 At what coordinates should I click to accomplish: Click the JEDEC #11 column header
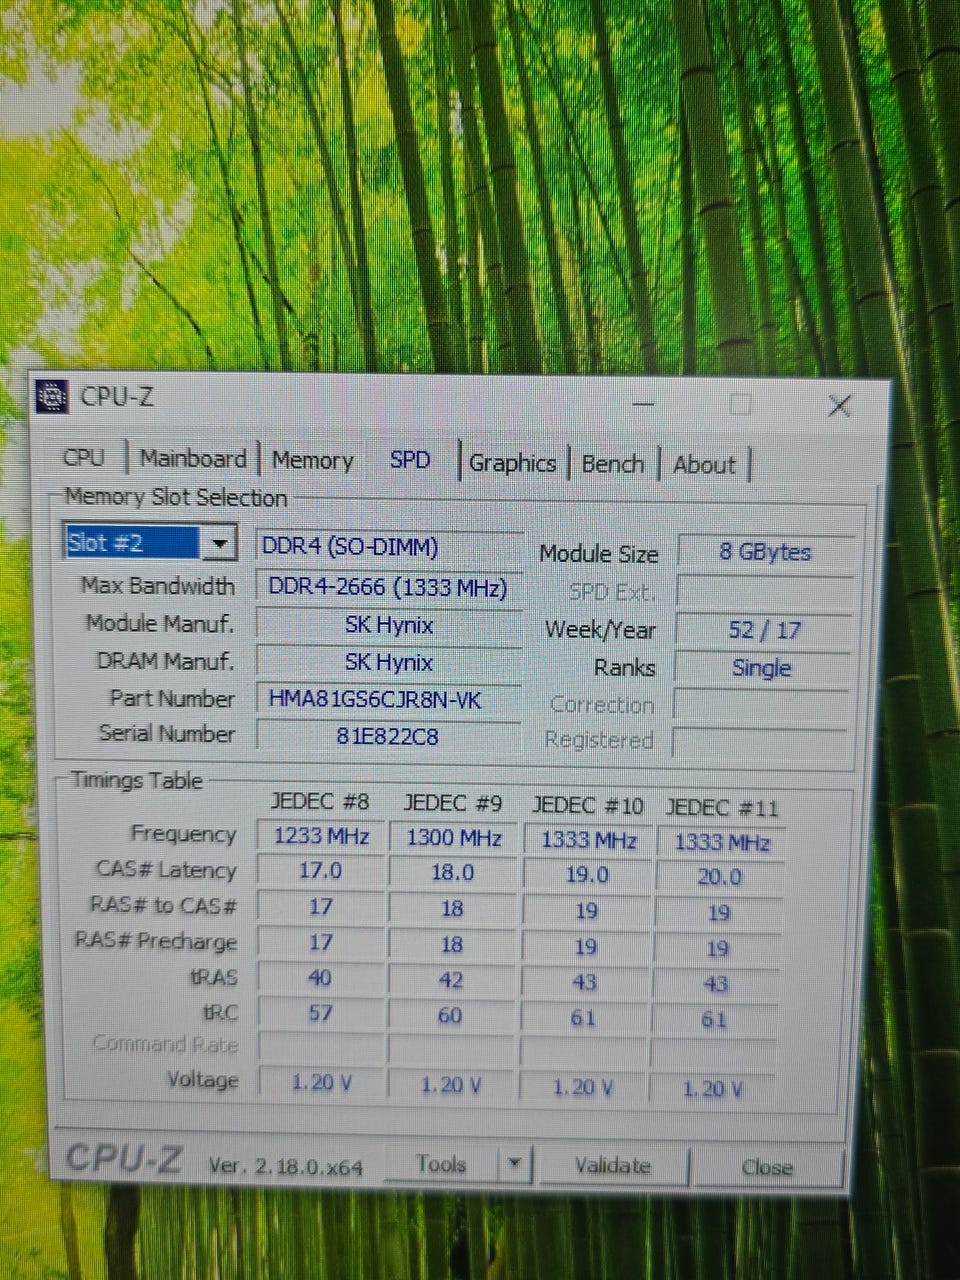point(722,808)
